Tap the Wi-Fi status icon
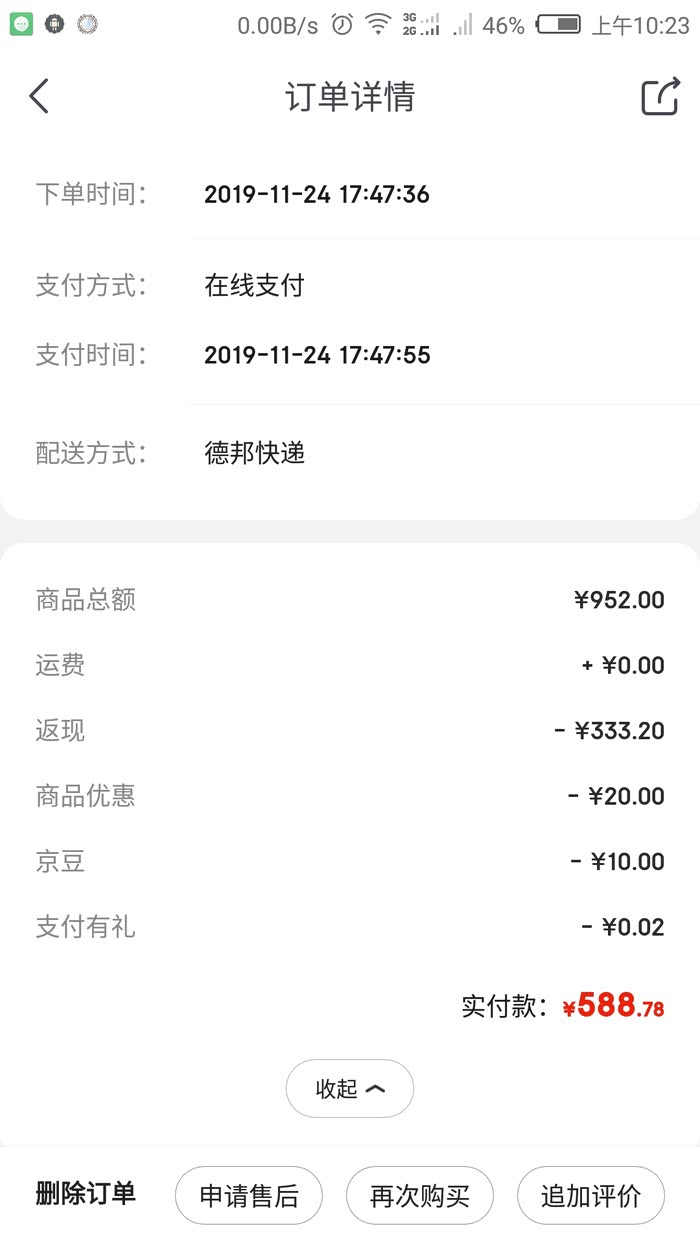This screenshot has width=700, height=1244. 378,25
